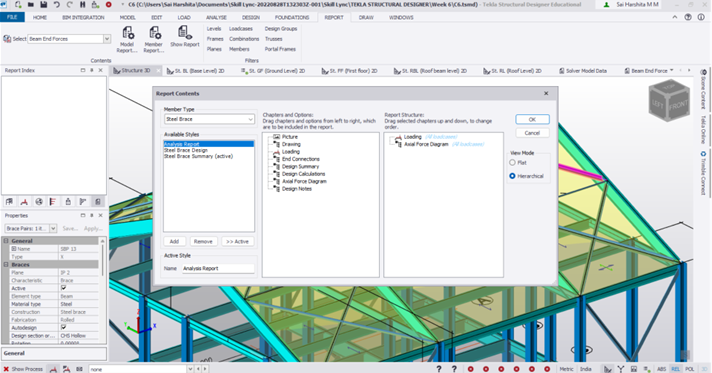Click the >> Active button
The image size is (712, 373).
click(237, 242)
